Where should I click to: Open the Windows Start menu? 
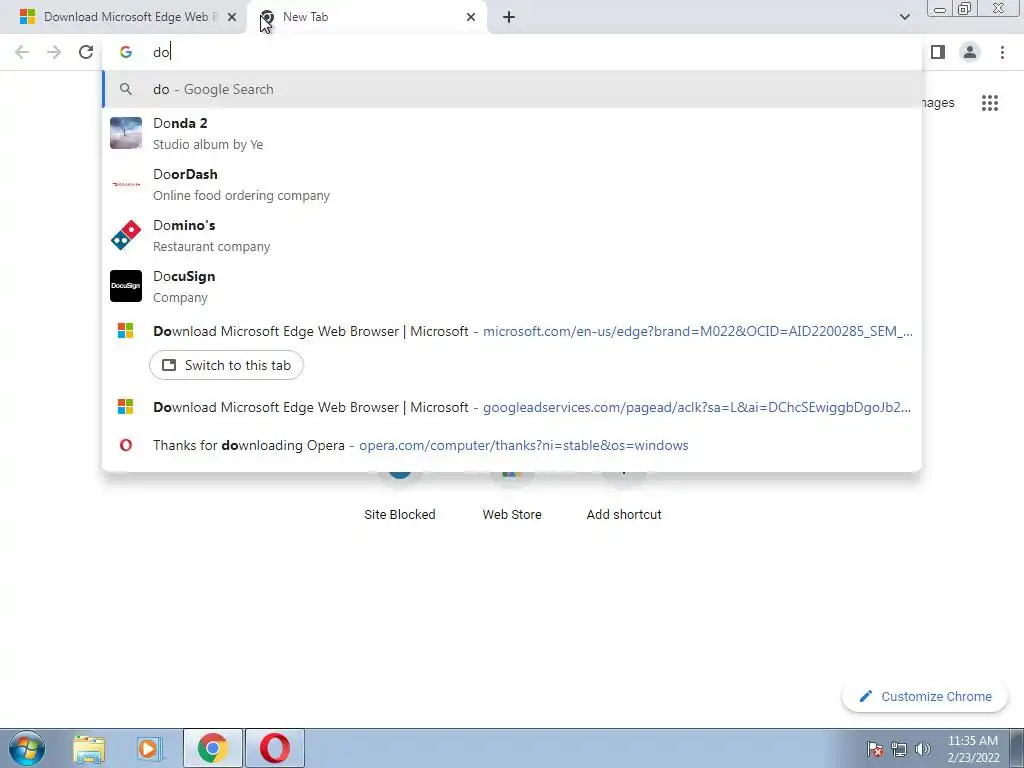pos(26,748)
